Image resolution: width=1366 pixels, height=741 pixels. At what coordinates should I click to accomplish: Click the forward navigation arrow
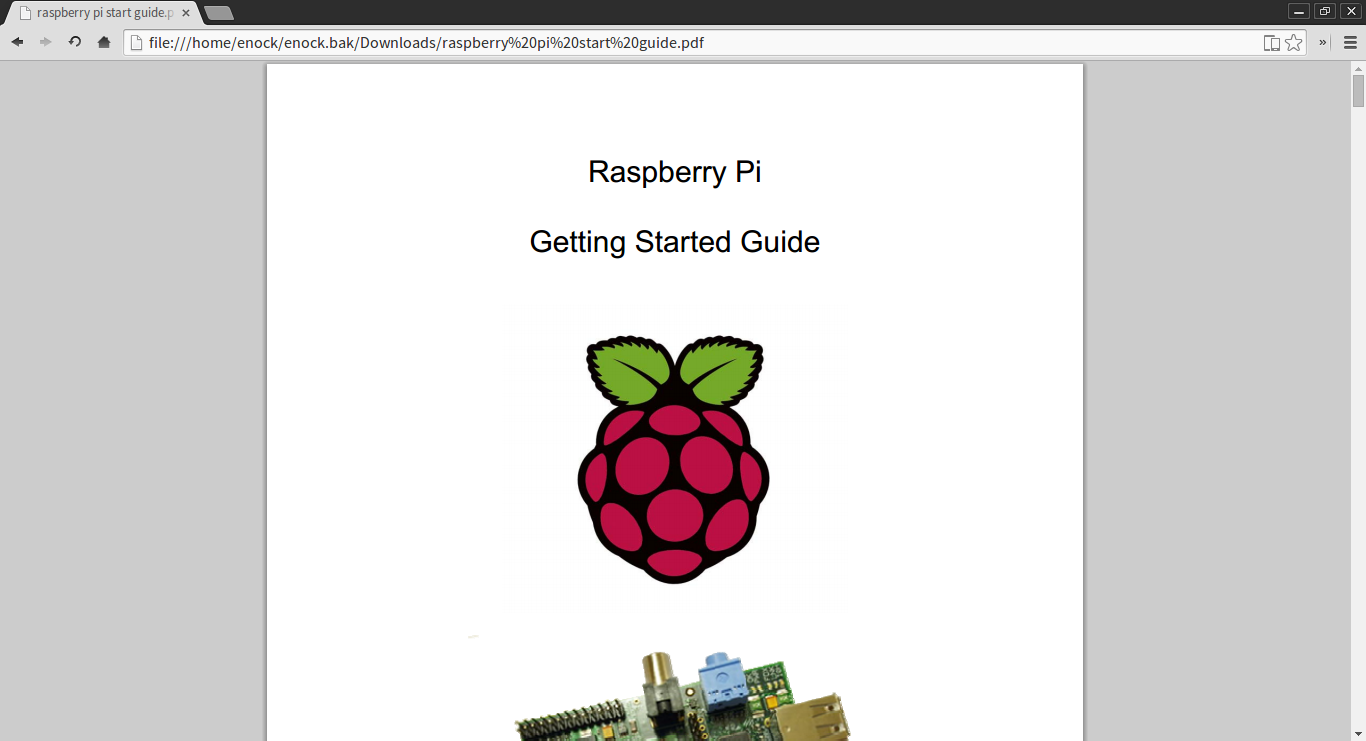pos(45,42)
